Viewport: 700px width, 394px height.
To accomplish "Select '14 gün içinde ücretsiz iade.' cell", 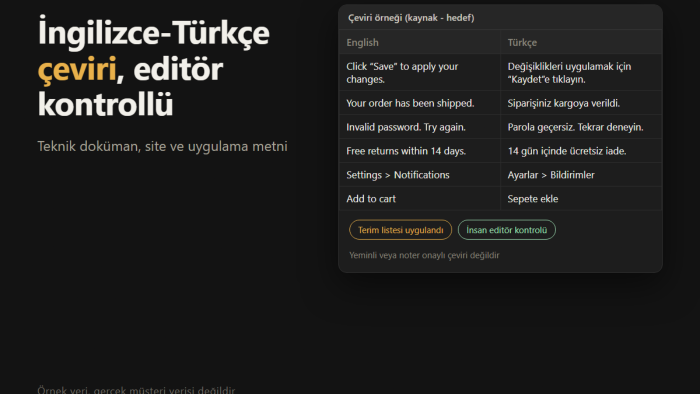I will coord(581,151).
